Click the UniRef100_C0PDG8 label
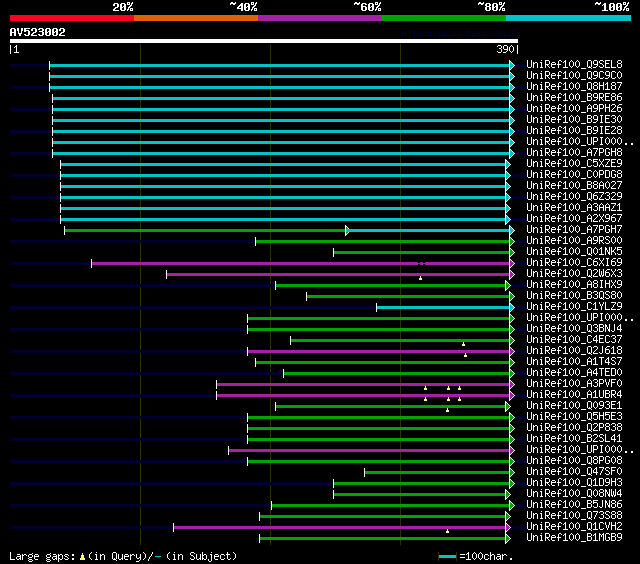Screen dimensions: 640x564 point(574,175)
